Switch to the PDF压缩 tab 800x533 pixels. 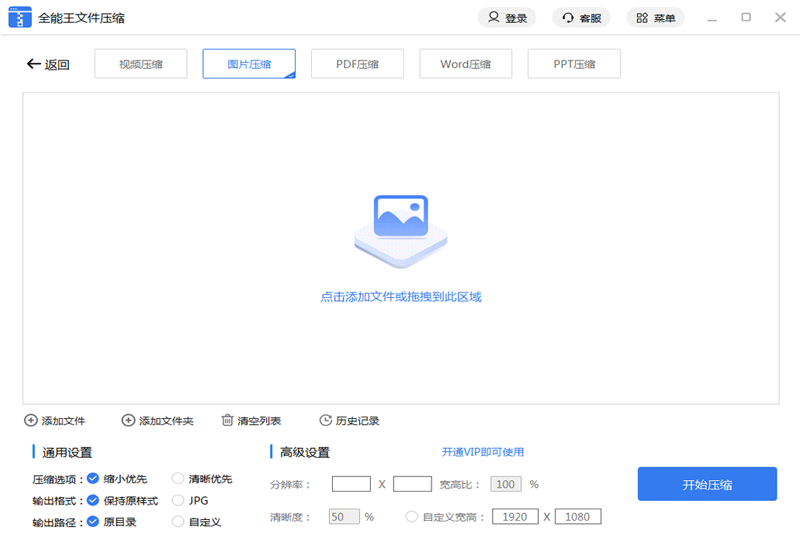pos(357,64)
